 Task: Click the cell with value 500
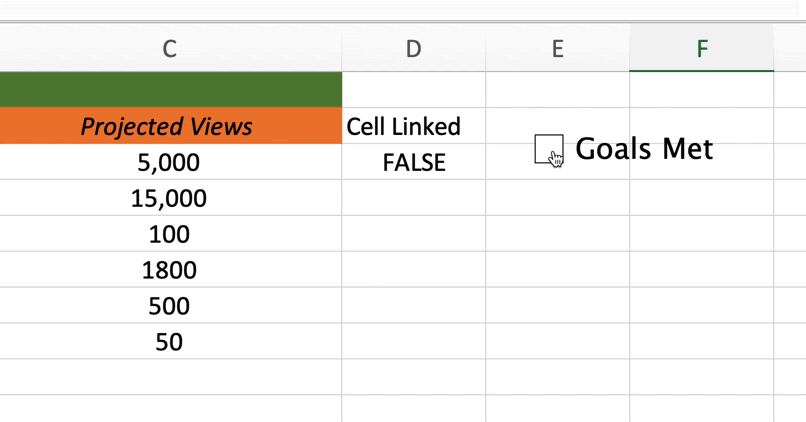point(170,306)
